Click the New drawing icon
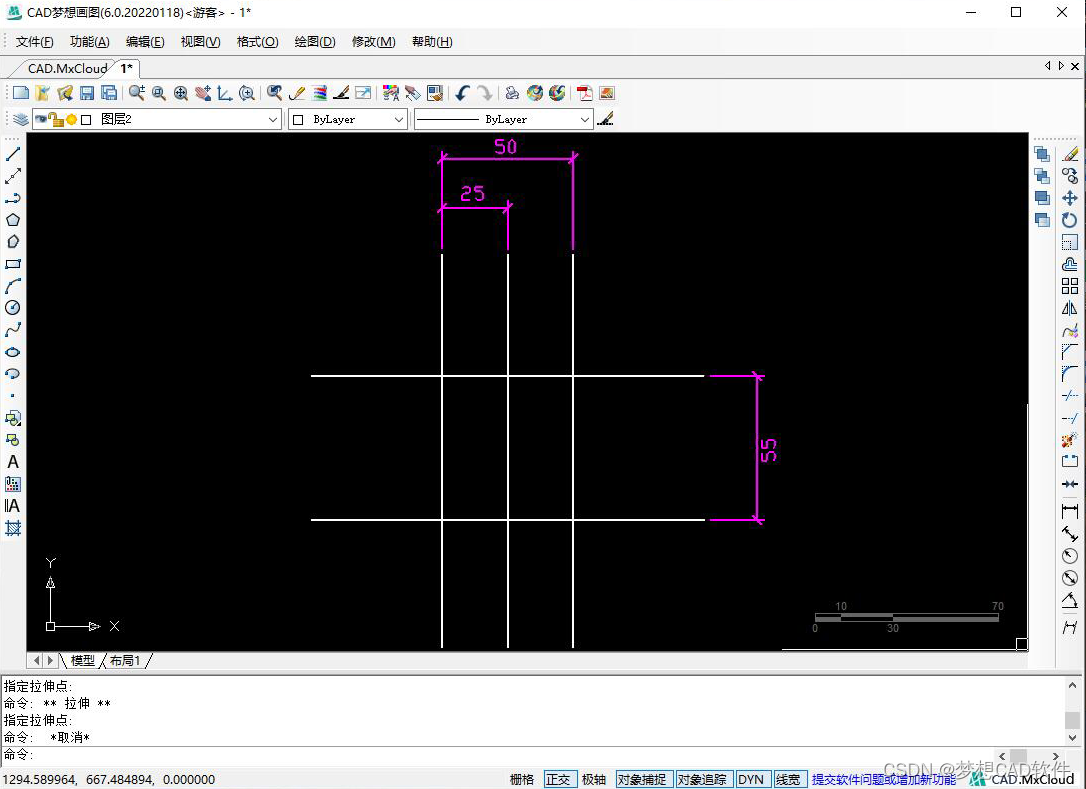The image size is (1086, 789). (21, 93)
